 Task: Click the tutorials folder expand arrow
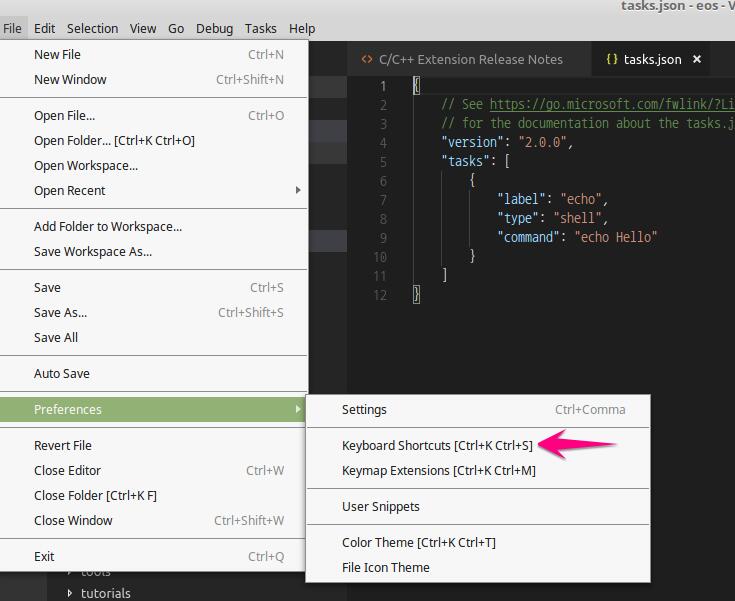[x=69, y=593]
